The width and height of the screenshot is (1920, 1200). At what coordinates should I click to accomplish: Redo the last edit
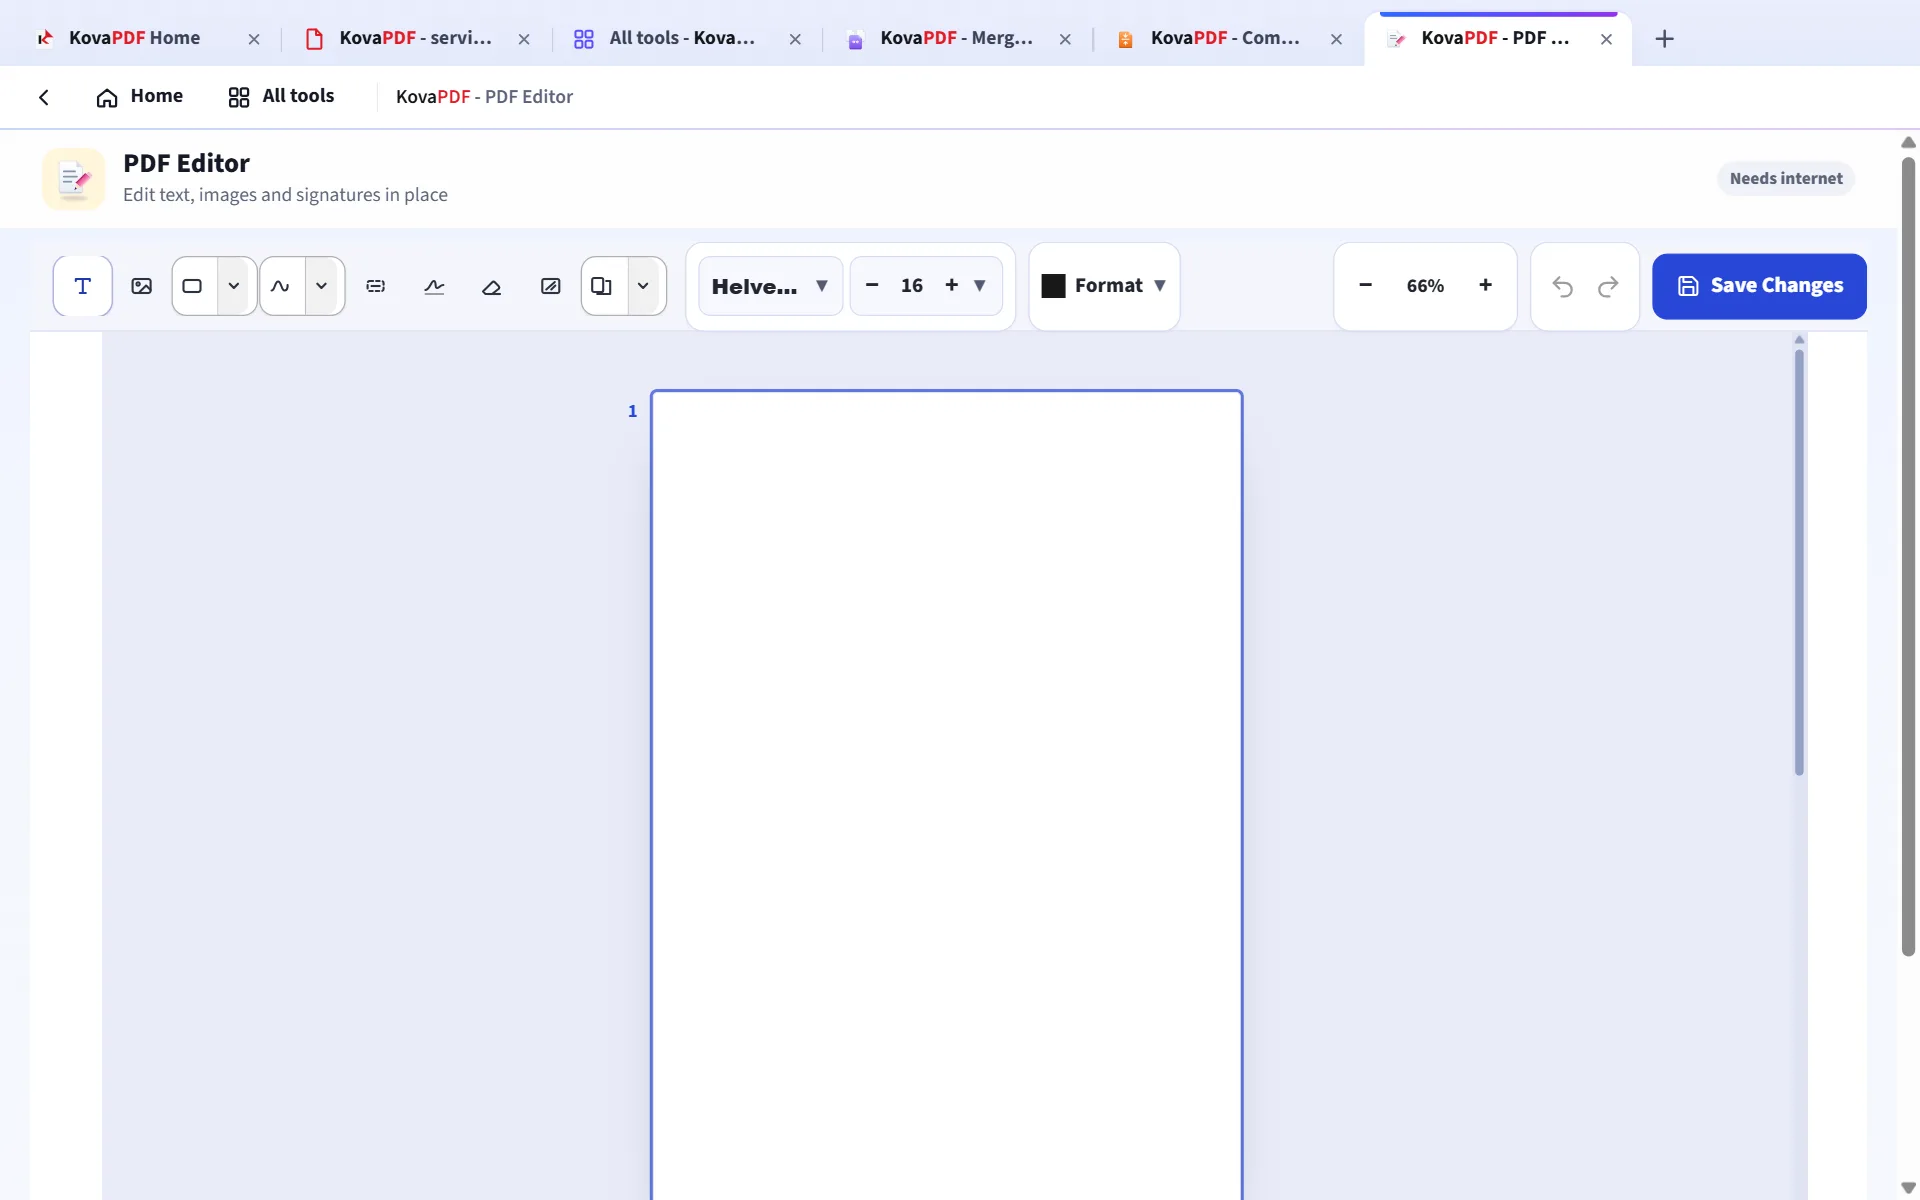pos(1608,287)
